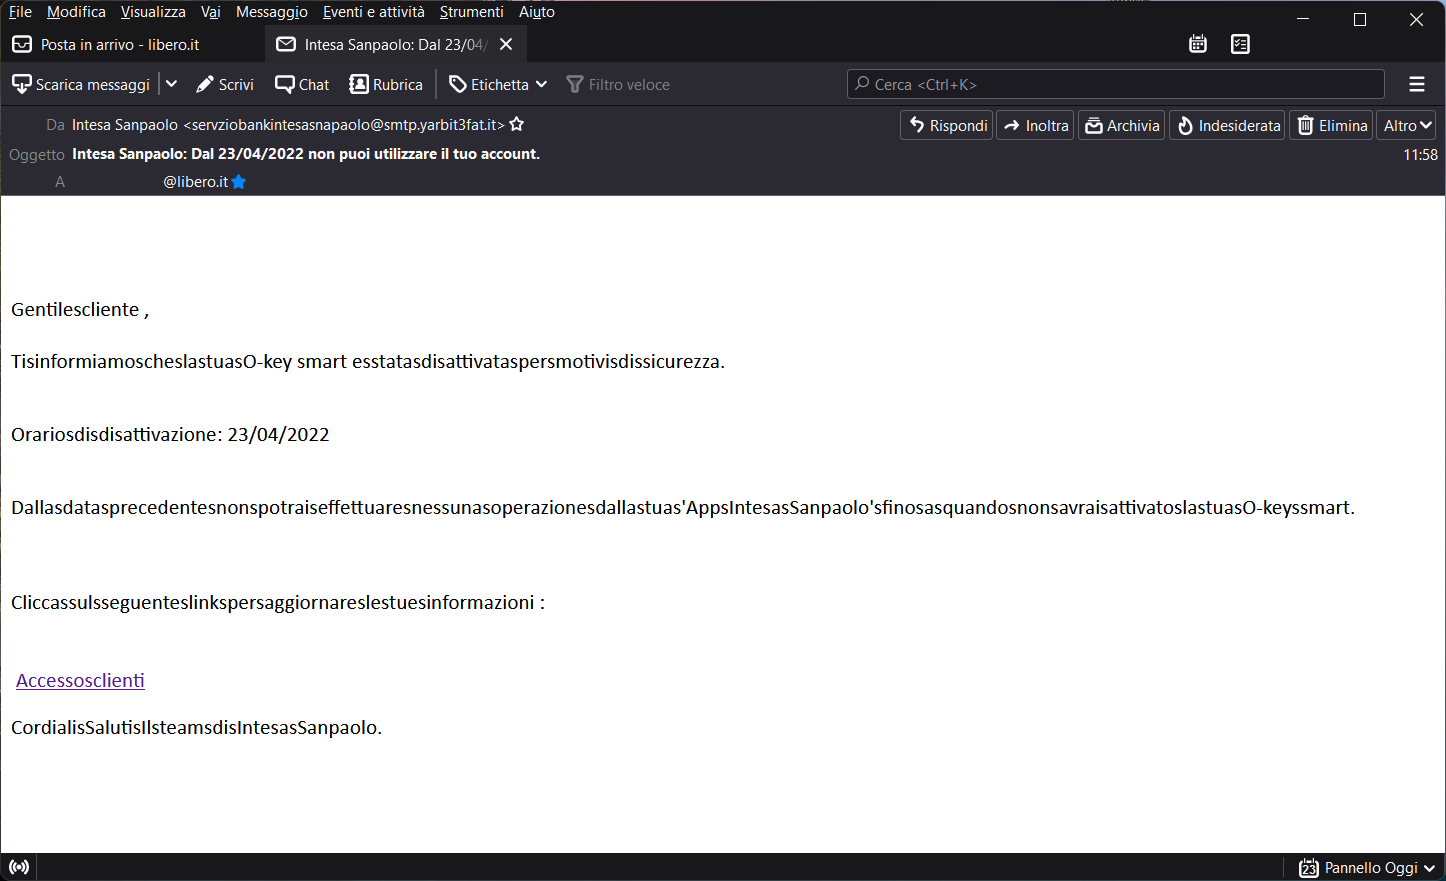Click the 'Gentilescliente ,' greeting text

80,310
